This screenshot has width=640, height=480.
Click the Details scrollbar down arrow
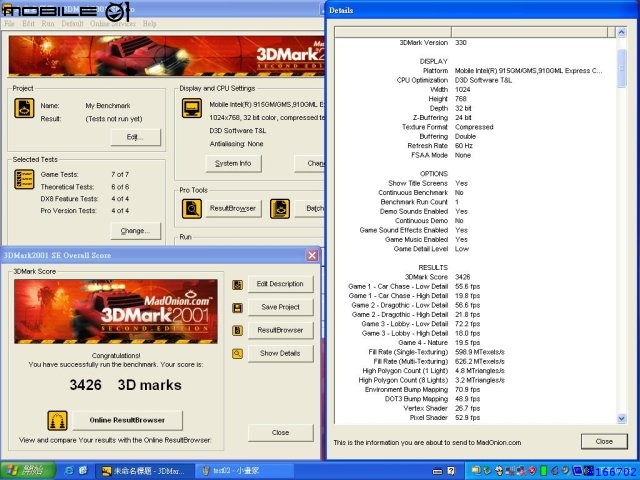622,418
